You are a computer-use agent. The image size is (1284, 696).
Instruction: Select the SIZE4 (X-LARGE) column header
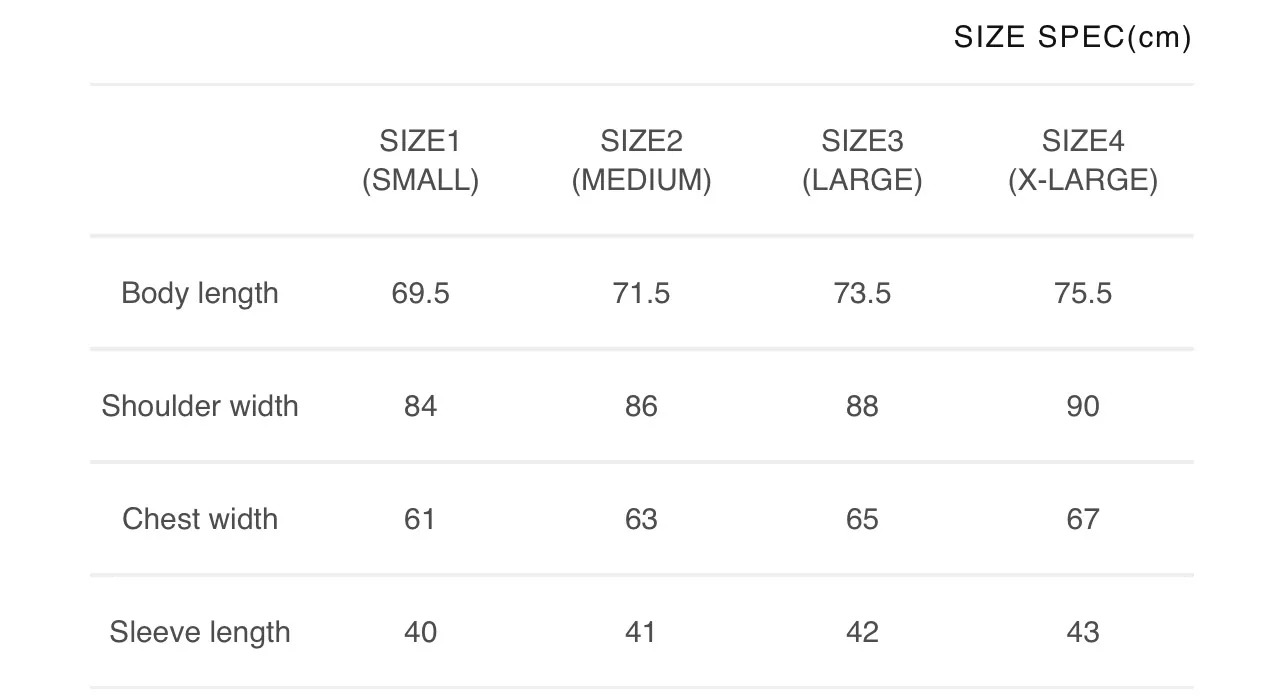tap(1083, 160)
